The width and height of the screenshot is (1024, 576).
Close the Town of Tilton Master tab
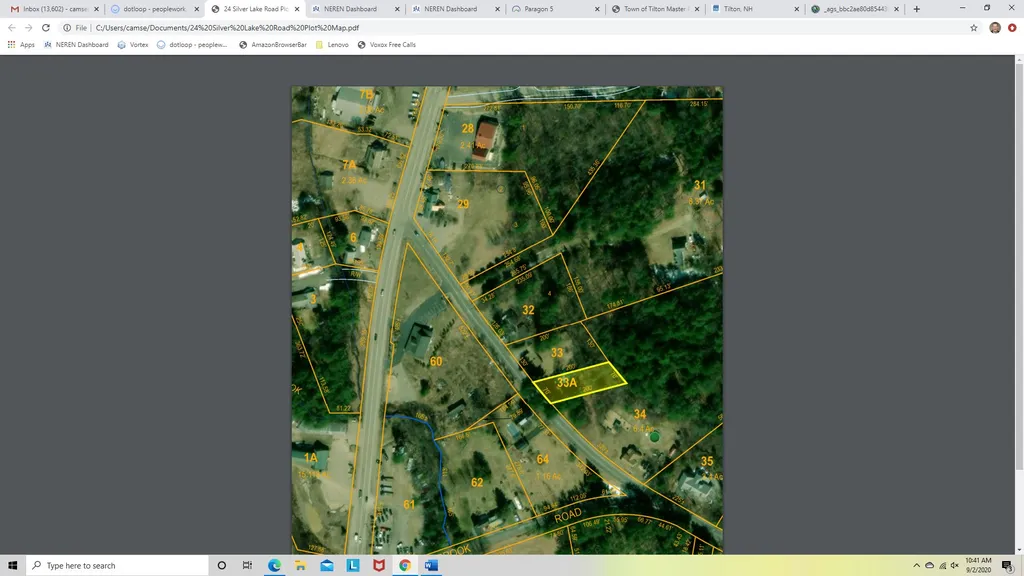click(697, 9)
